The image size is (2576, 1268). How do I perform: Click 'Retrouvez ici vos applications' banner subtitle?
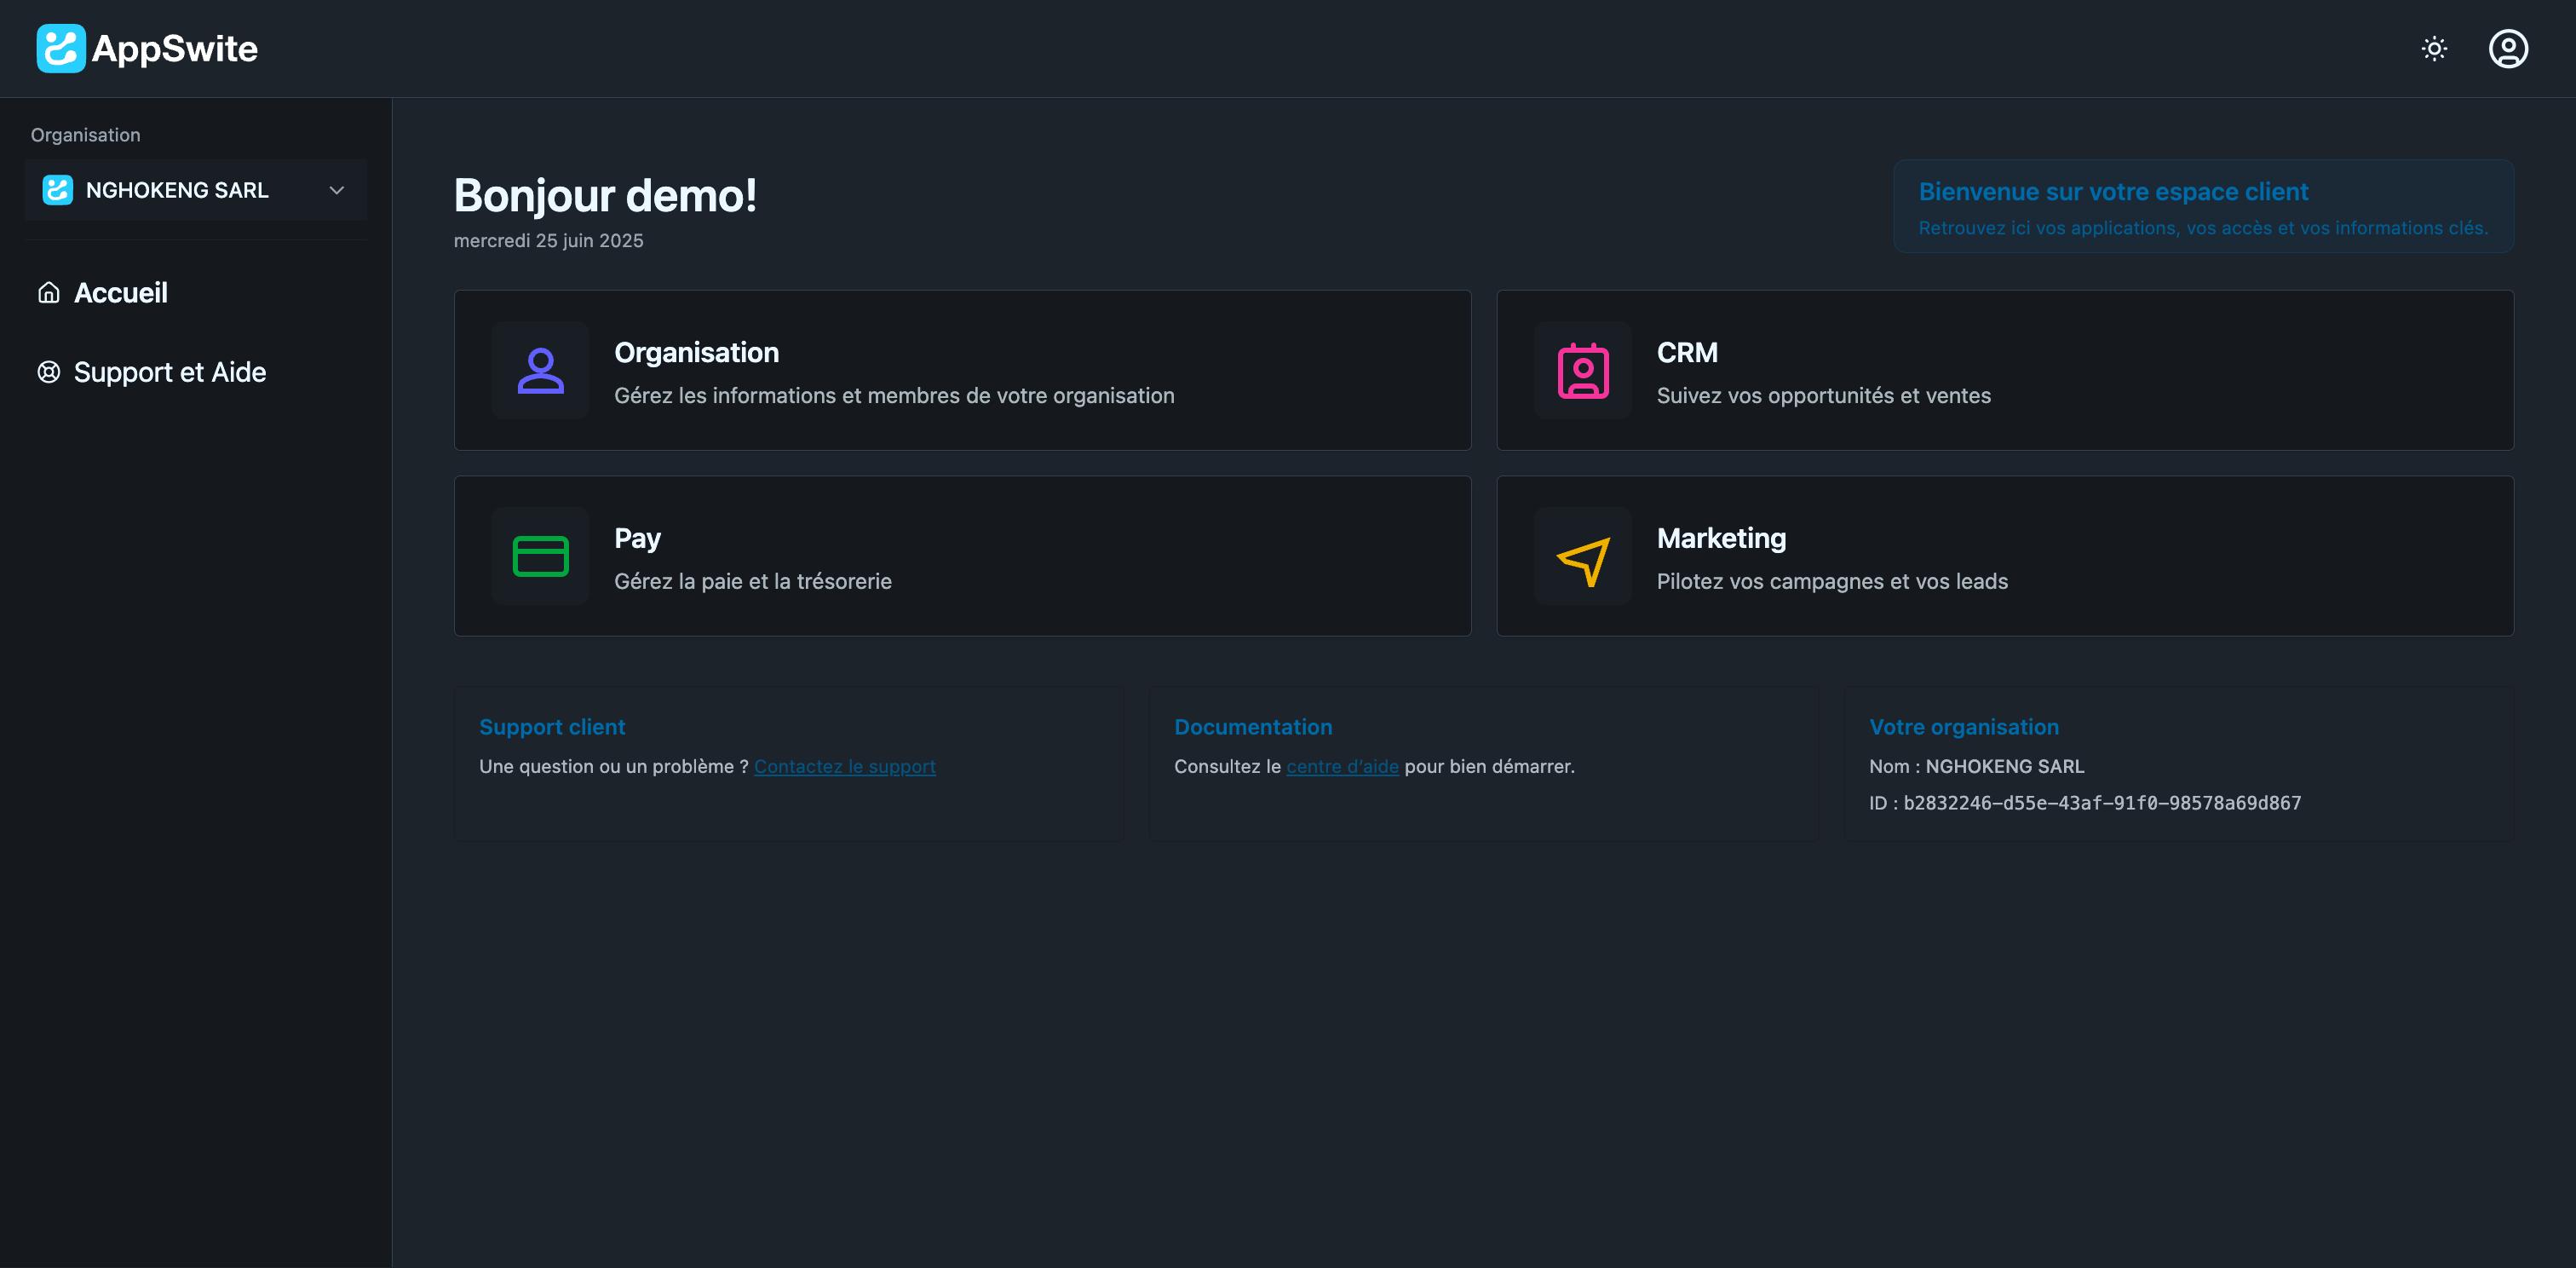(x=2203, y=228)
